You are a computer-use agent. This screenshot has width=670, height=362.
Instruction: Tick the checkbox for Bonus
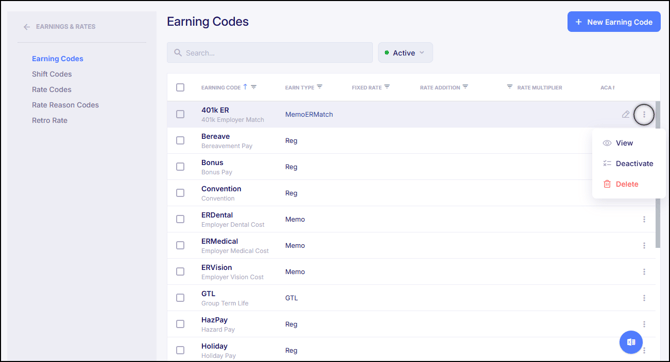tap(180, 167)
